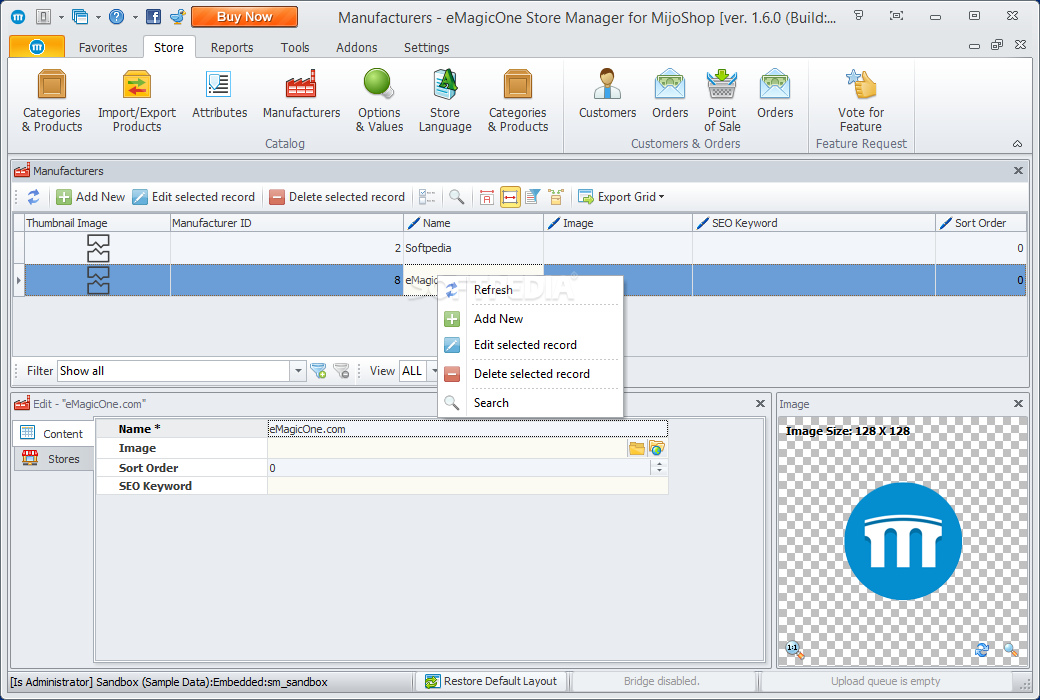The height and width of the screenshot is (700, 1040).
Task: Click Edit selected record in the toolbar
Action: click(194, 197)
